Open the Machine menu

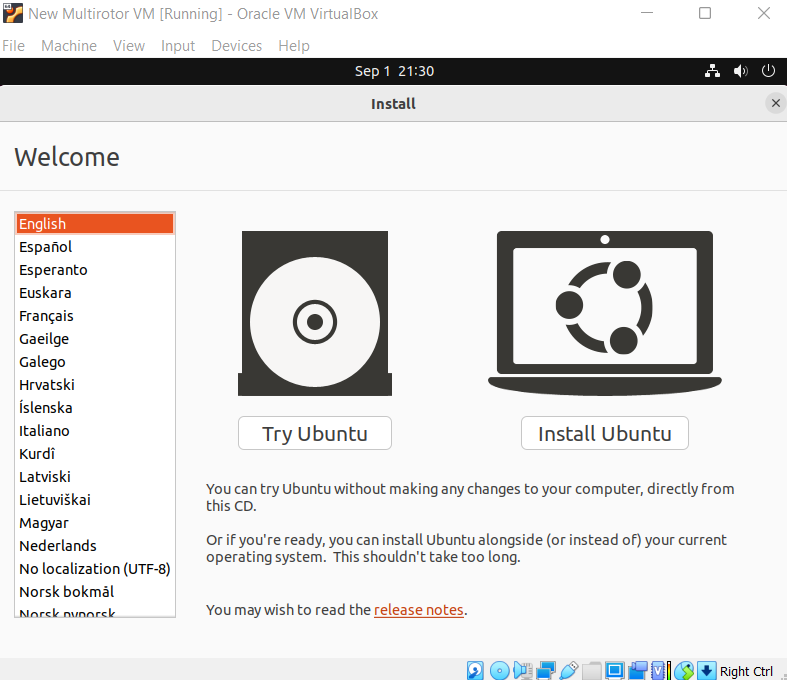[69, 46]
